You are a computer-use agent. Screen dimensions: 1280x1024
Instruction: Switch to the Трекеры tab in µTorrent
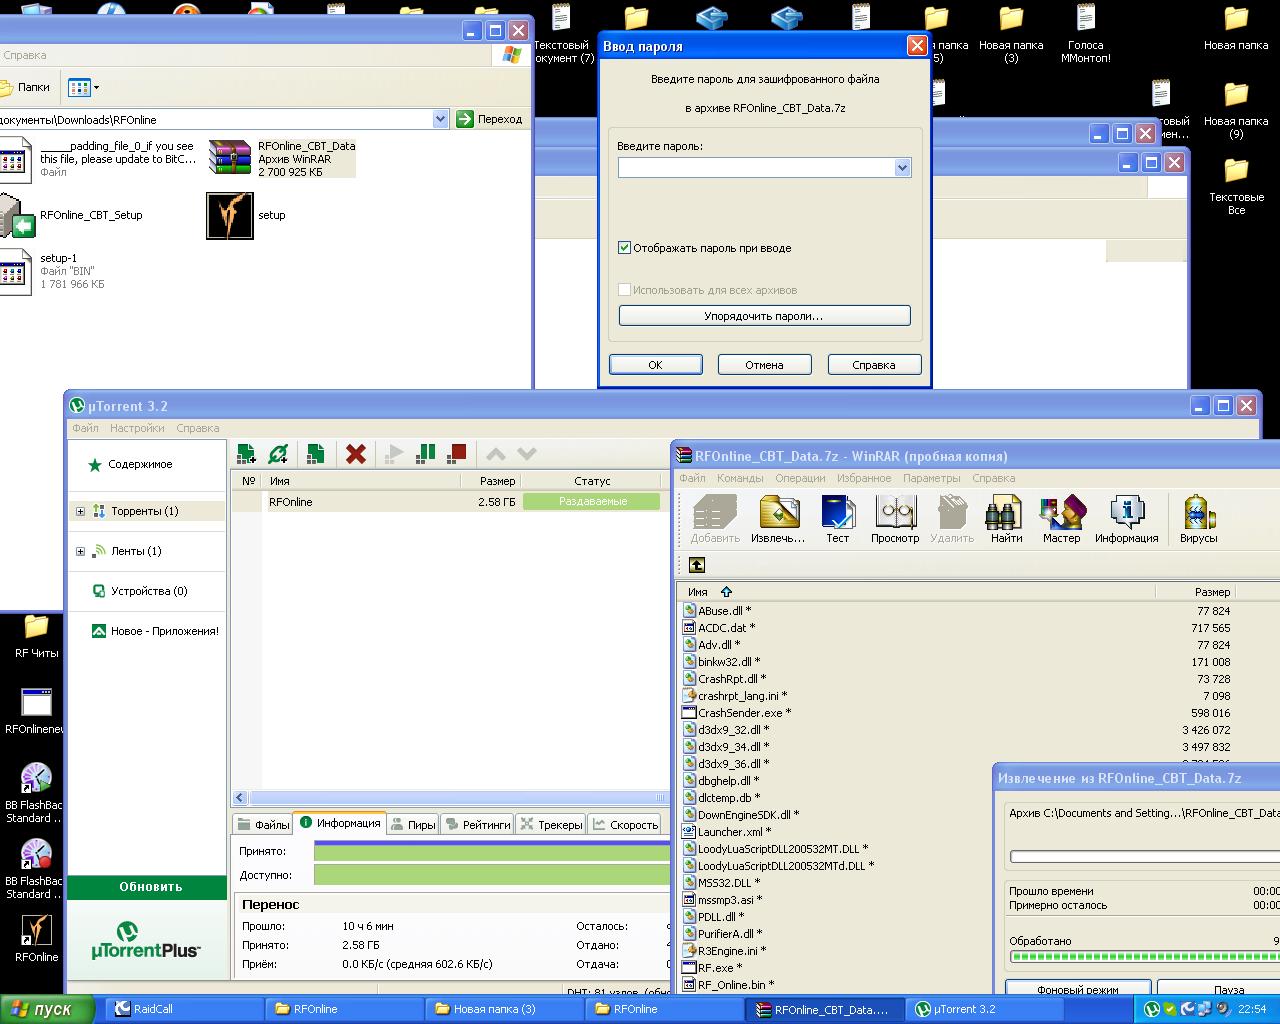tap(550, 824)
